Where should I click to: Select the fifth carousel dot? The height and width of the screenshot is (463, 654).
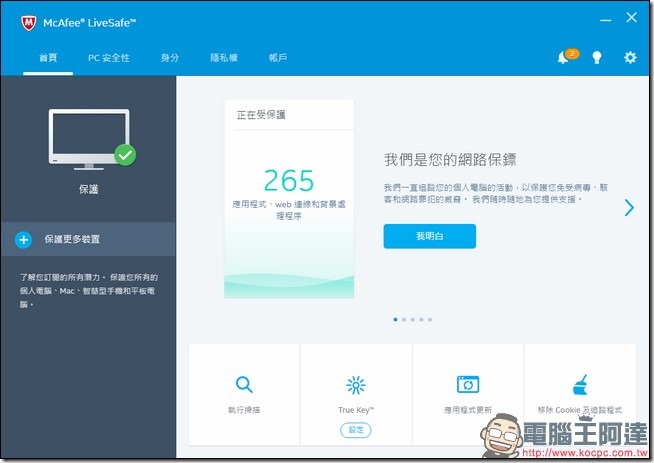click(x=430, y=320)
